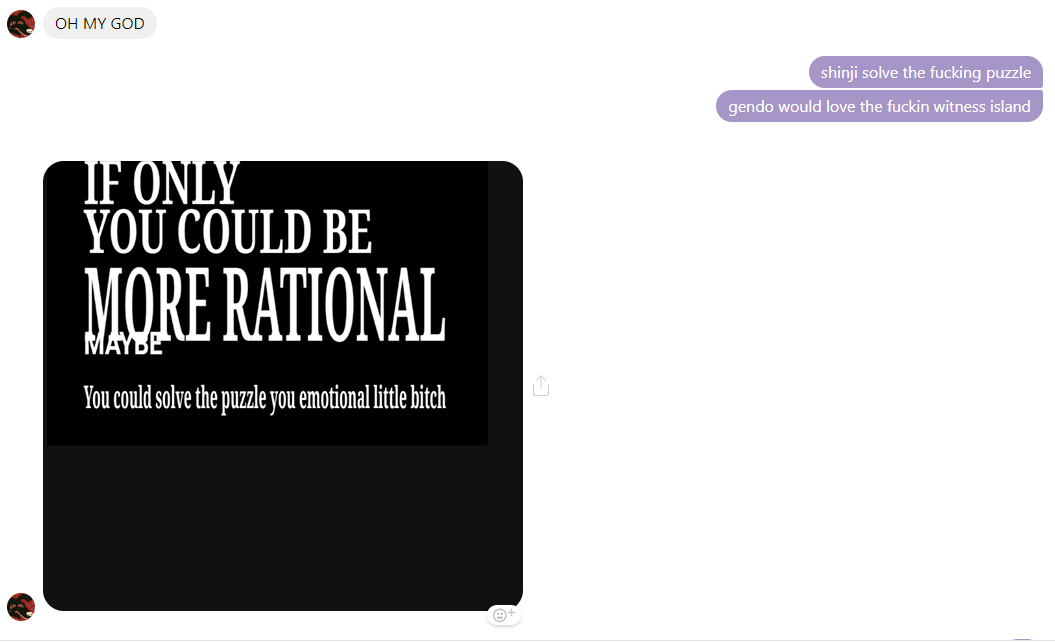Click the word "MORE" in the image

(x=148, y=304)
